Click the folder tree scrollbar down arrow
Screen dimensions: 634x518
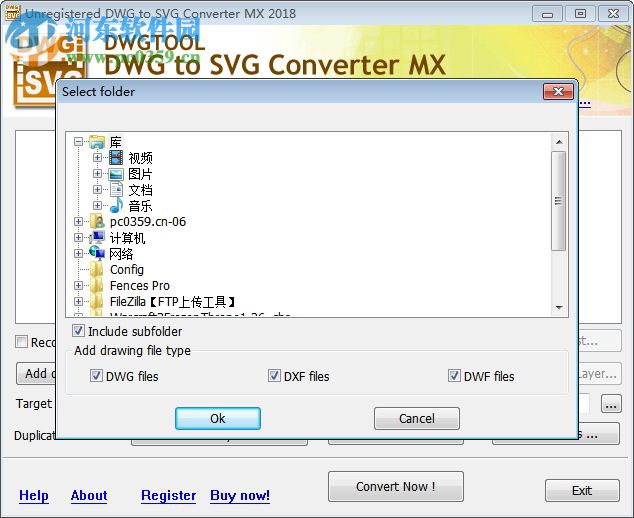coord(559,308)
